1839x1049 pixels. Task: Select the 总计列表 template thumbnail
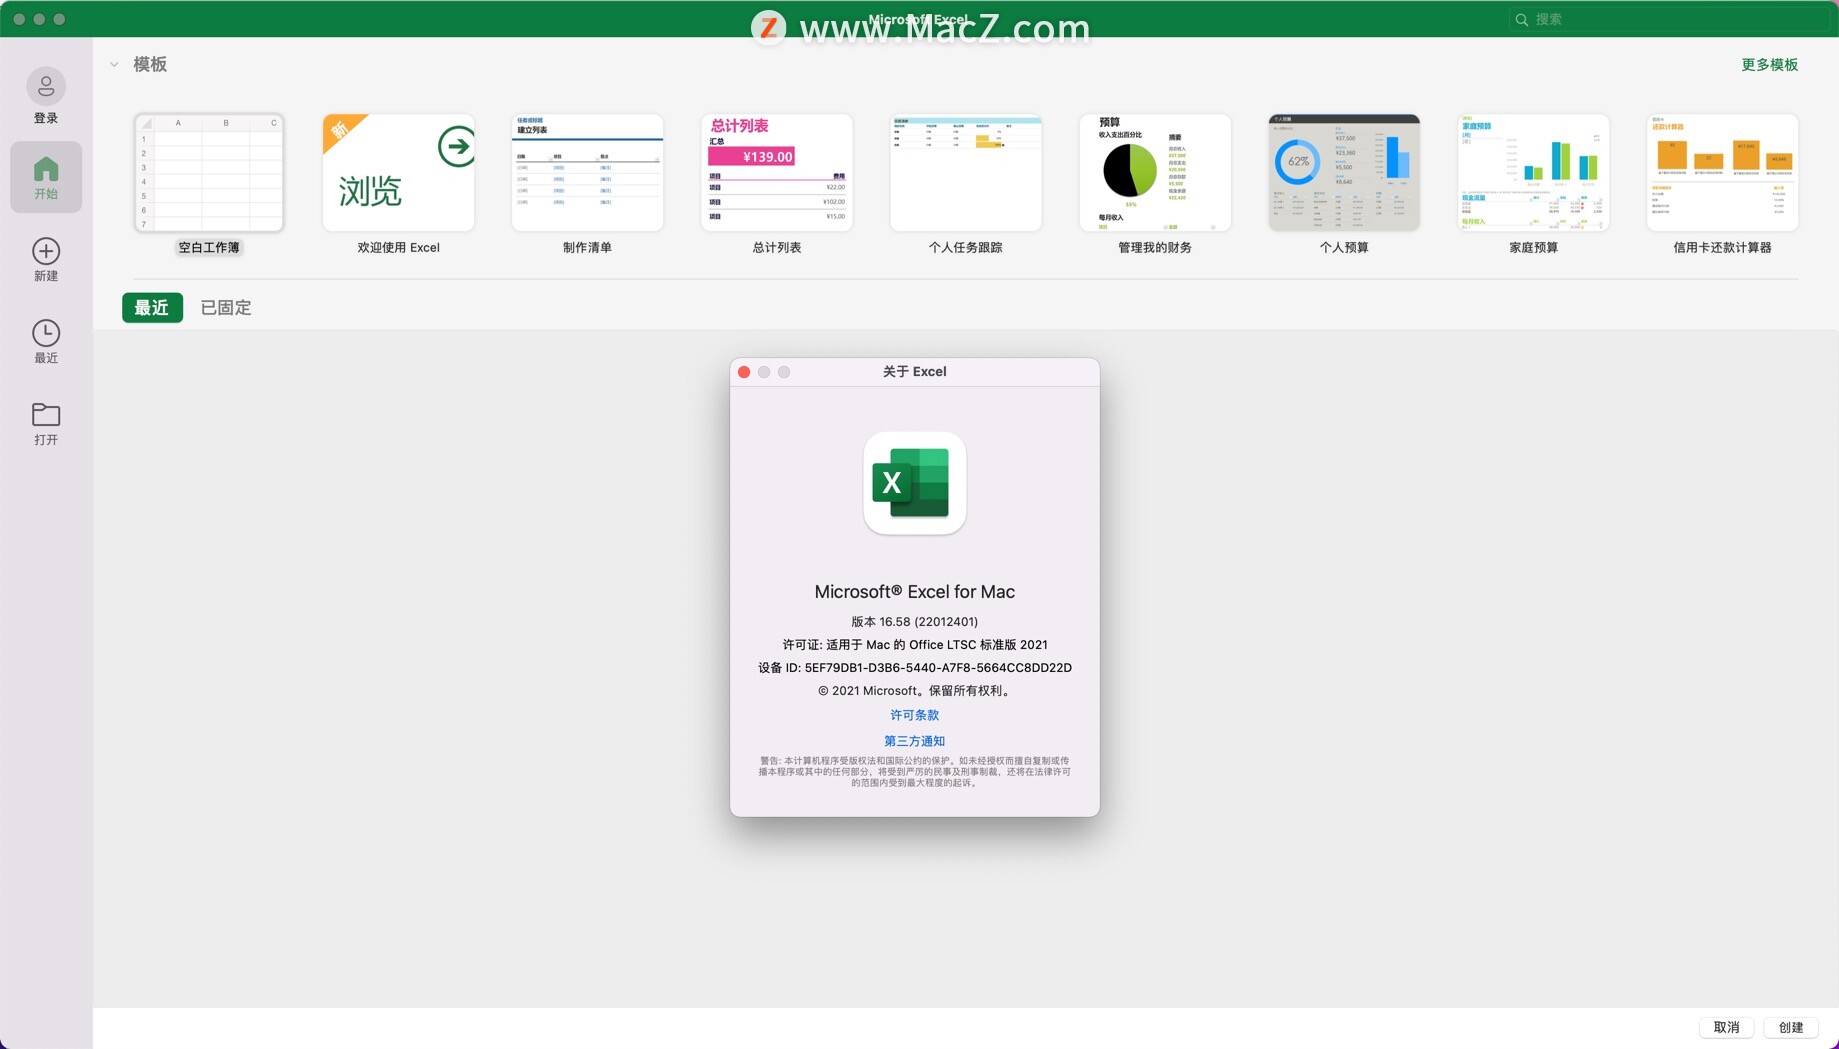[776, 172]
